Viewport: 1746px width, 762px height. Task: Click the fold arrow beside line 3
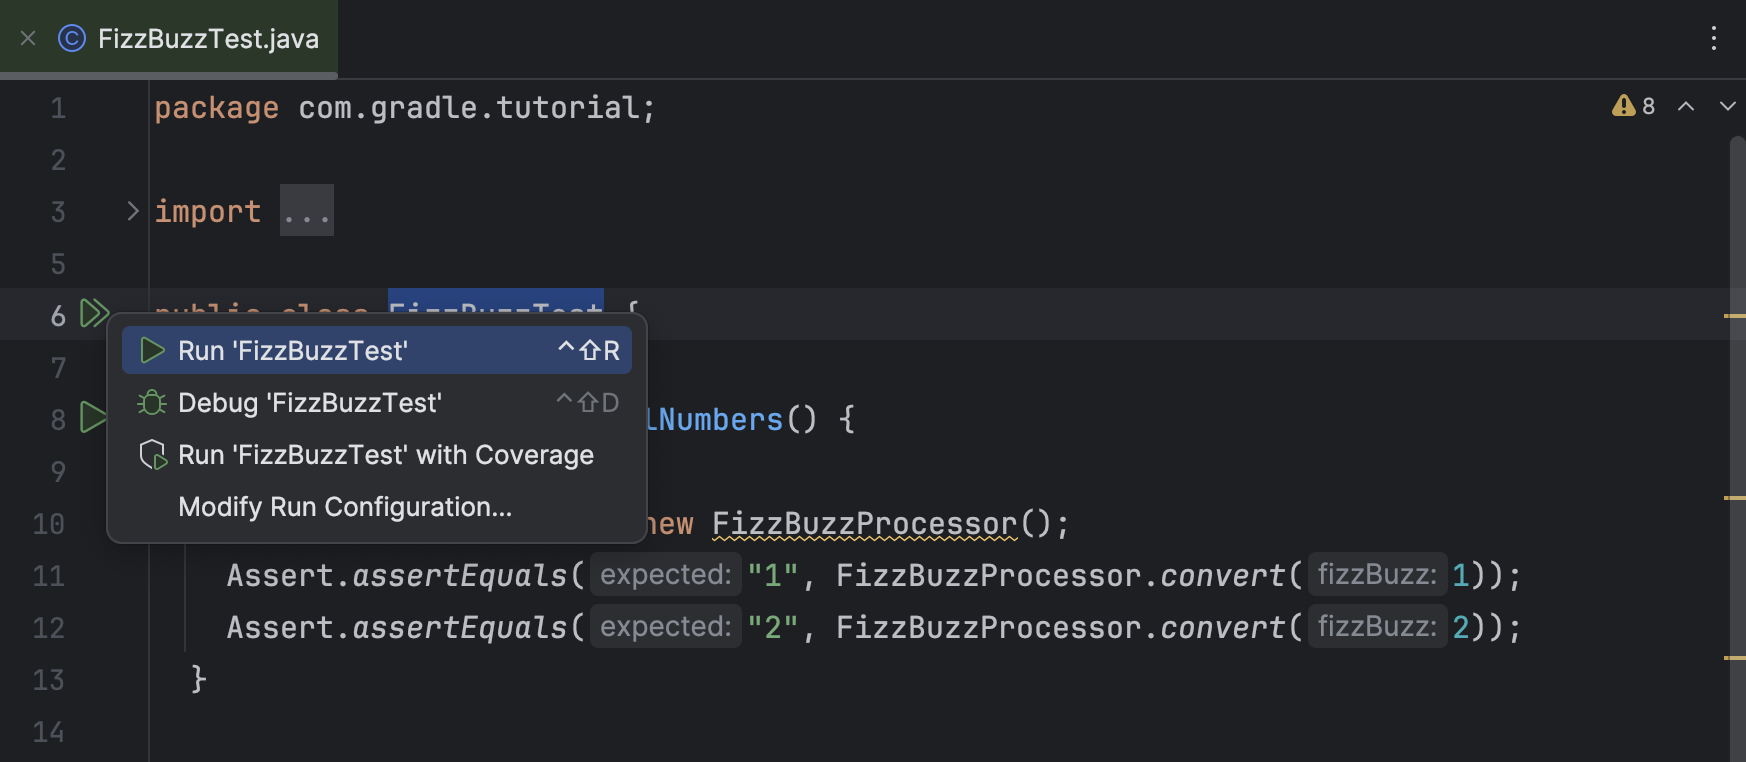coord(132,210)
